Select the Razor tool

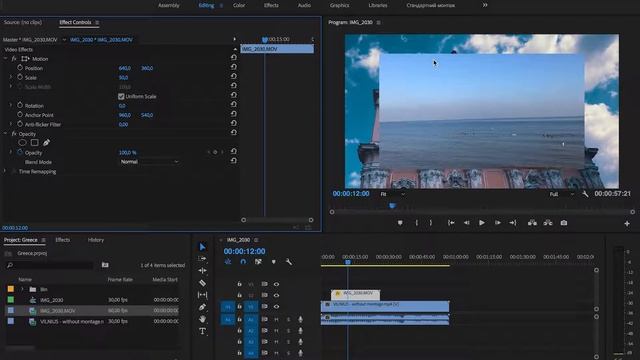[x=202, y=282]
